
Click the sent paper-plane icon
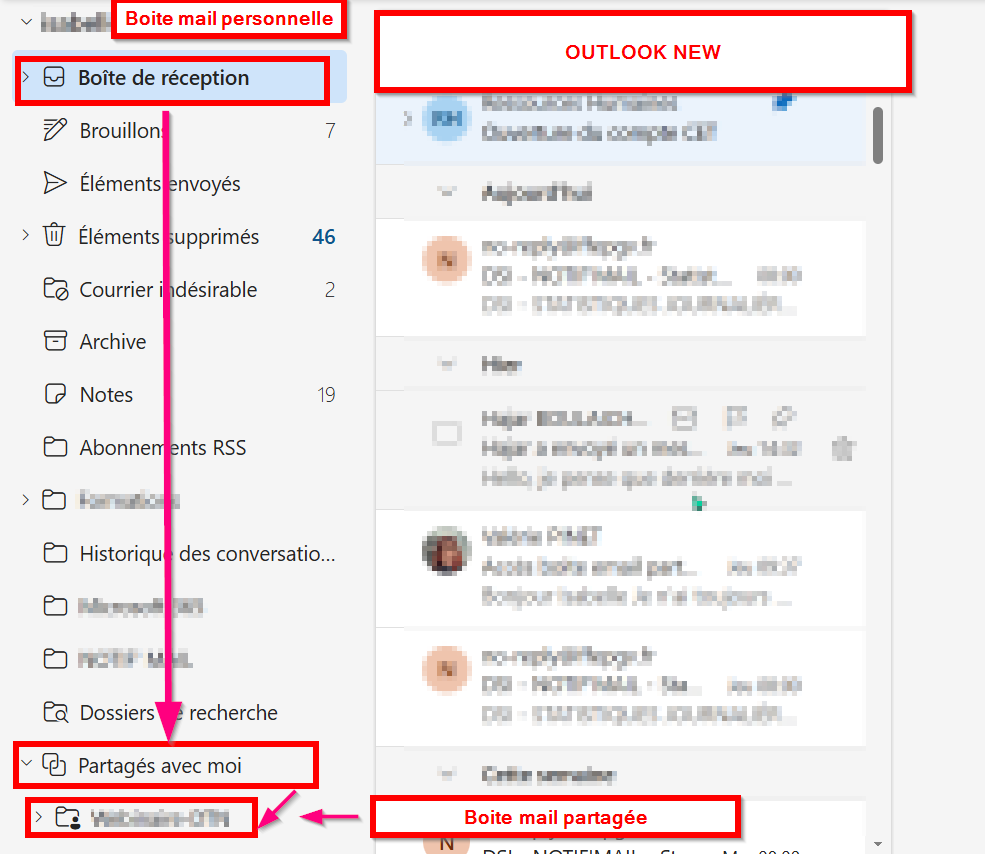55,183
